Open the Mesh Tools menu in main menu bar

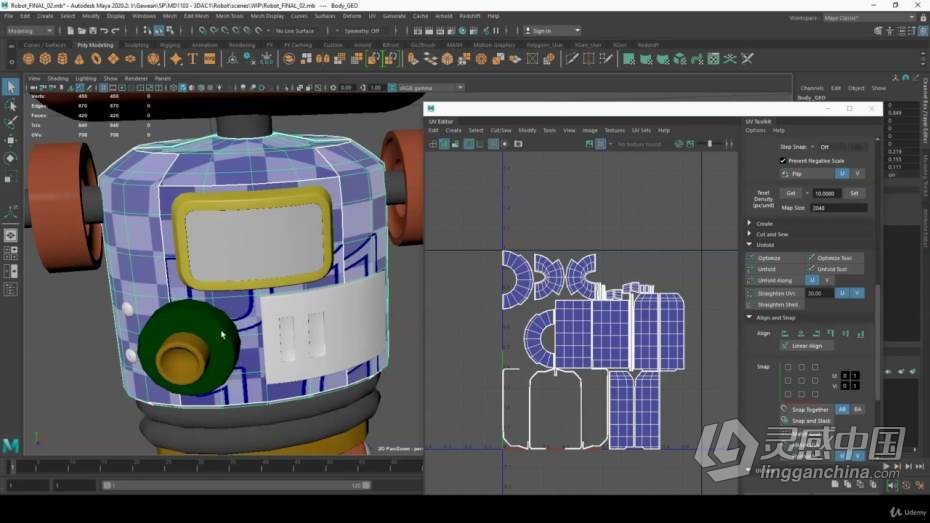point(230,16)
